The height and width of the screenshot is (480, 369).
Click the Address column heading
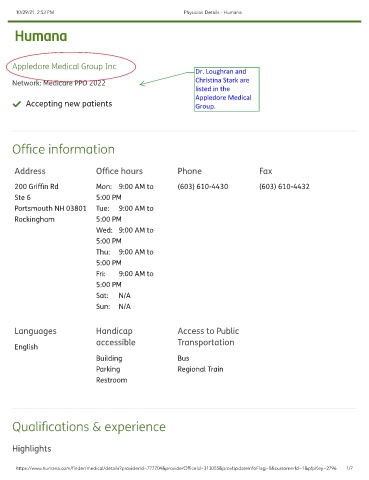point(30,171)
